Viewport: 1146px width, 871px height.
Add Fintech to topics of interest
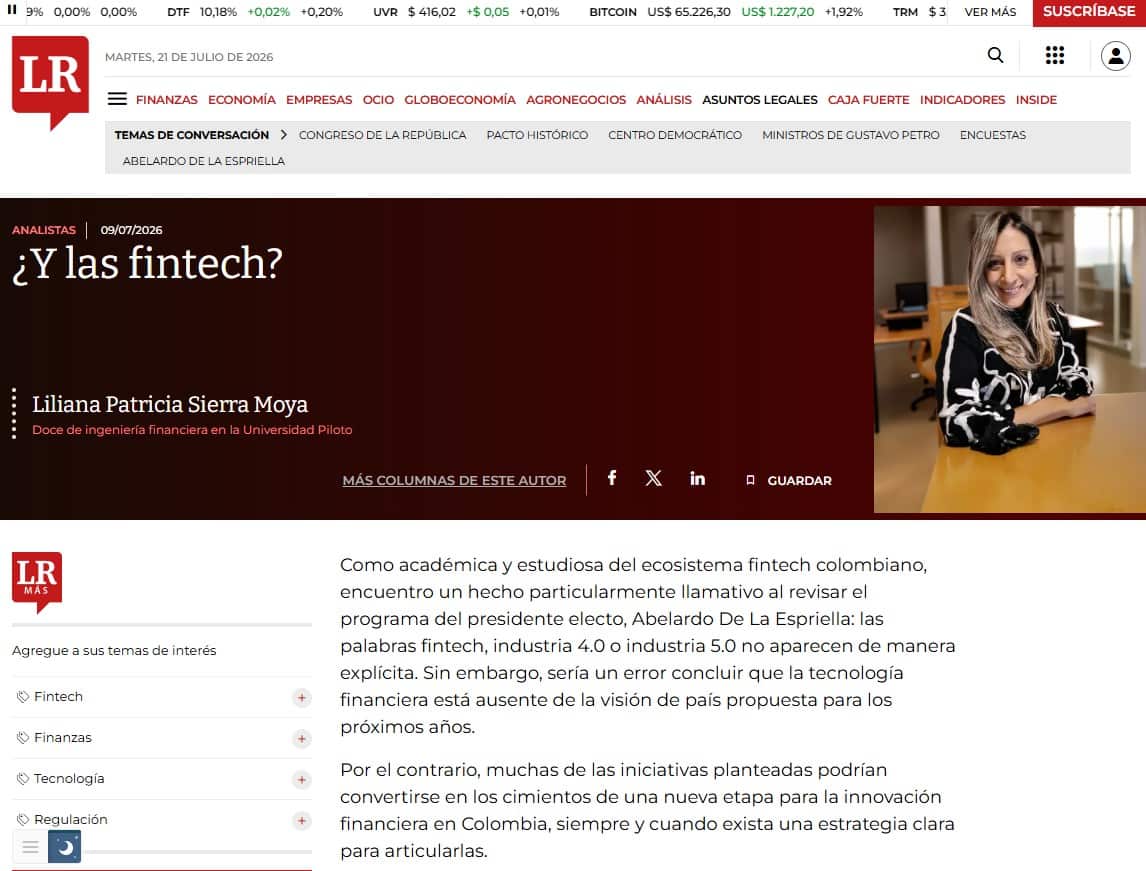click(301, 697)
